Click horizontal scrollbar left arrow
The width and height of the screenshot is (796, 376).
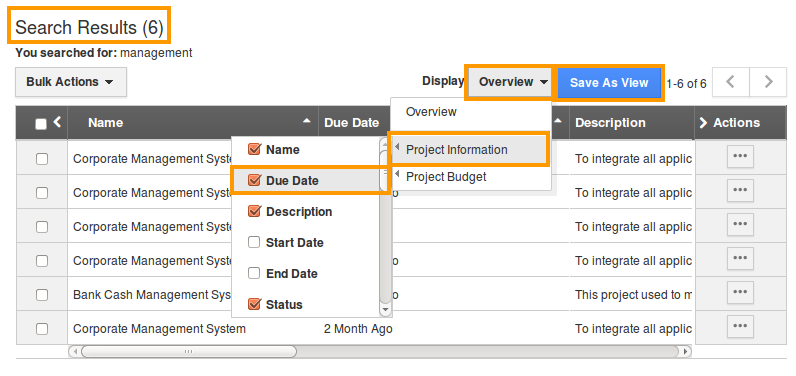(75, 351)
